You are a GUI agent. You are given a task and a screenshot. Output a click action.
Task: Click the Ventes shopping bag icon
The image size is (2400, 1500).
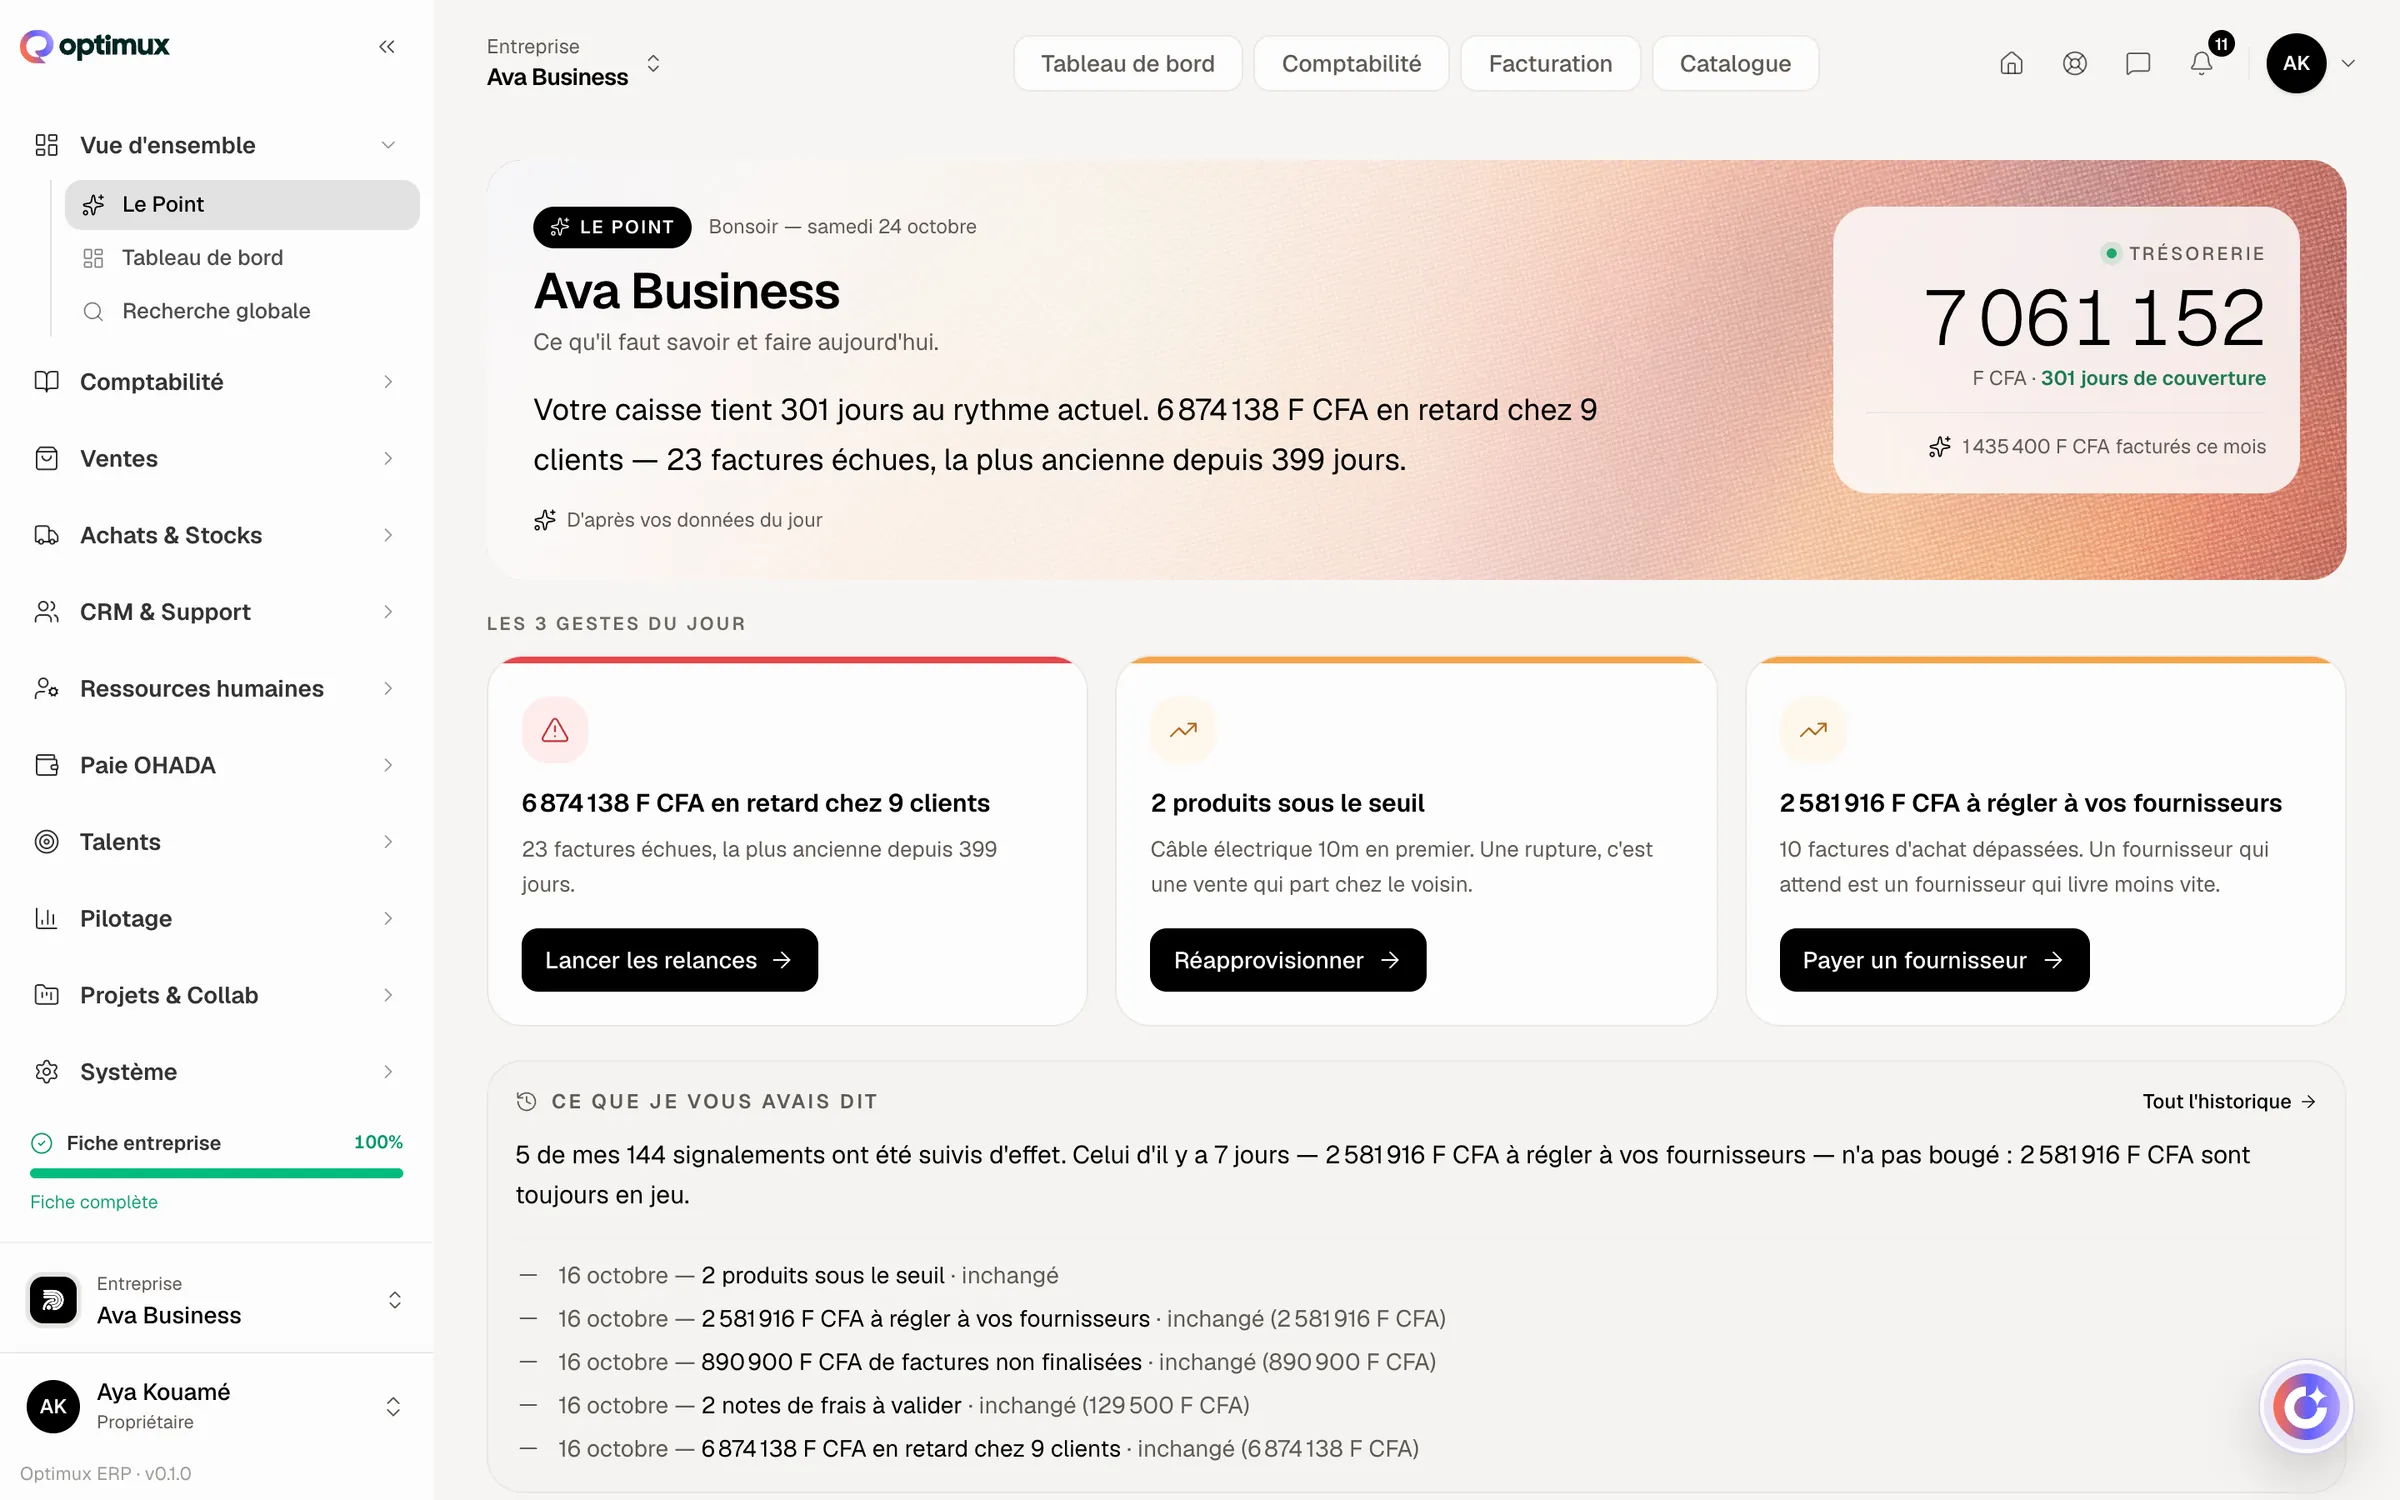pyautogui.click(x=46, y=459)
